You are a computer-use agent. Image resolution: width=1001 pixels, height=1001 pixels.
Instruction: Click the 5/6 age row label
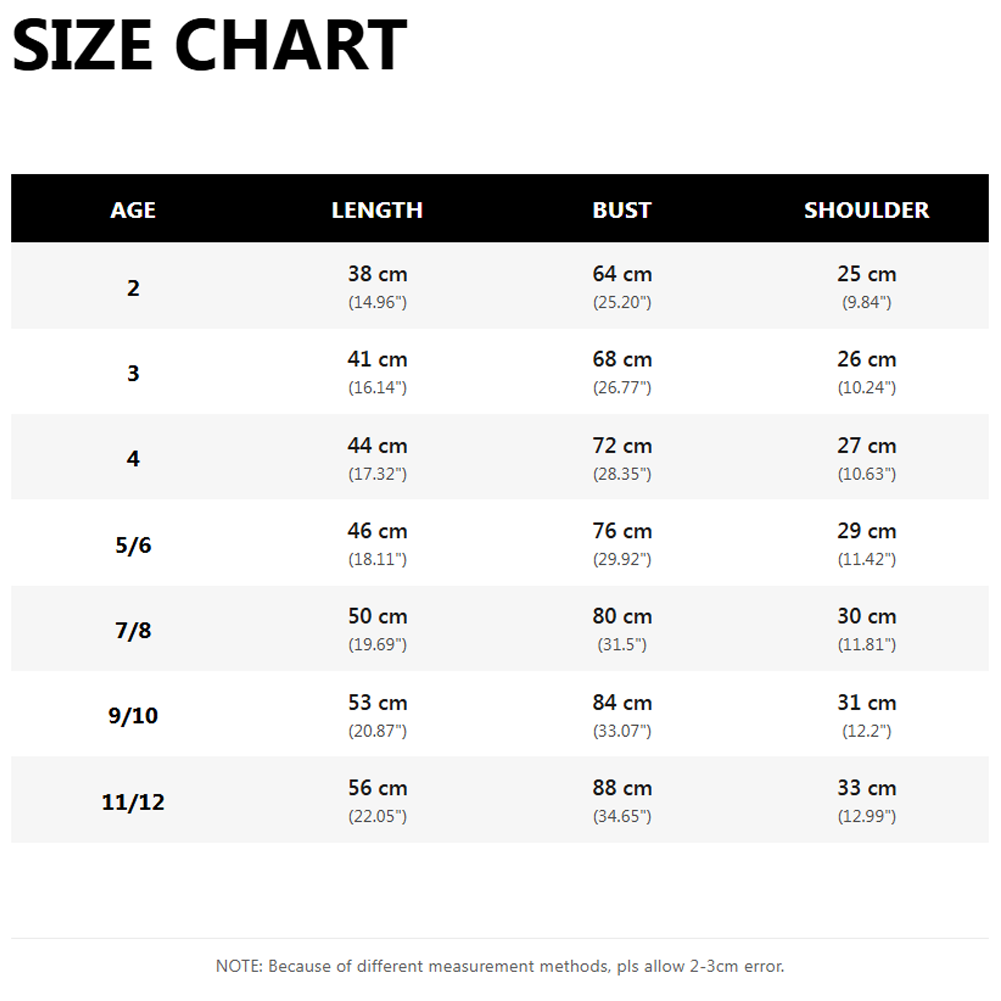133,545
